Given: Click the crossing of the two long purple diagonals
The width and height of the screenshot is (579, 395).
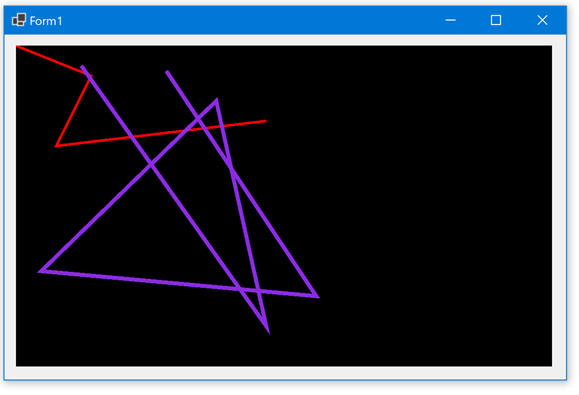Looking at the screenshot, I should point(150,164).
